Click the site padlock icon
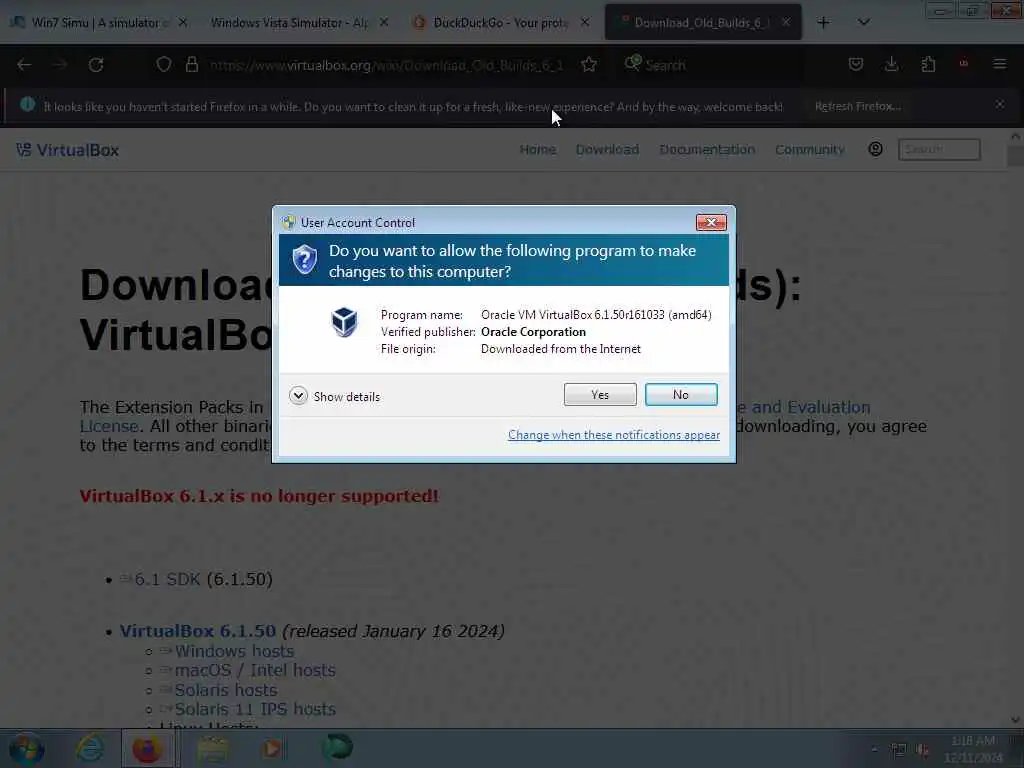The height and width of the screenshot is (768, 1024). click(x=191, y=65)
